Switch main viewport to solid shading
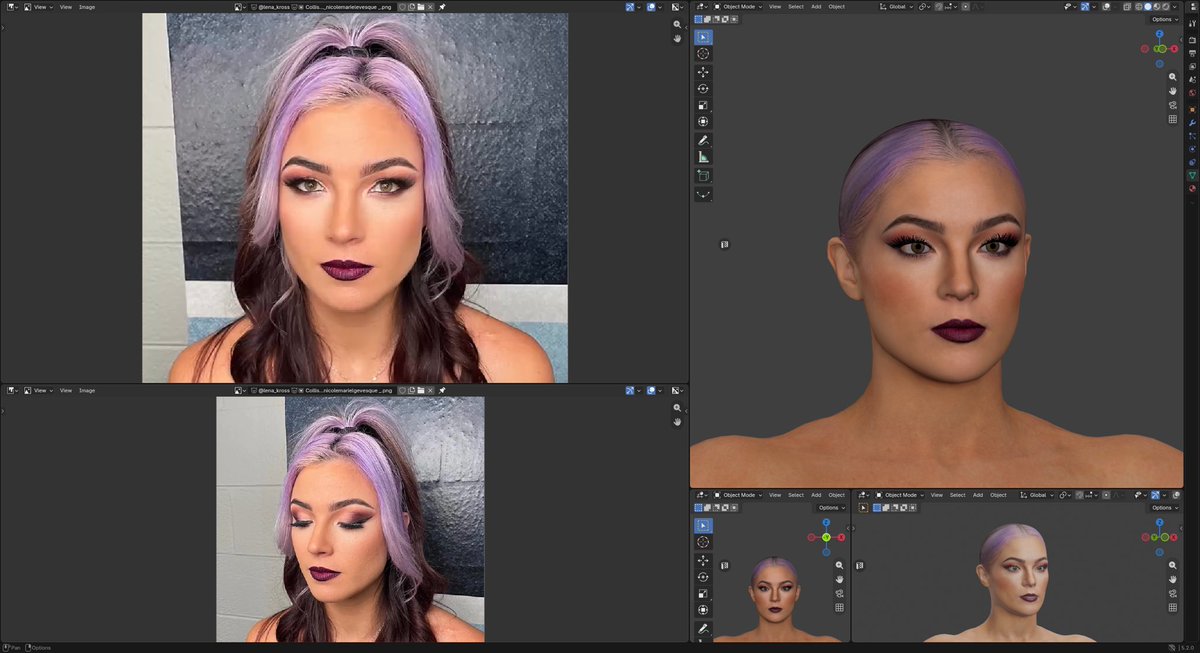The width and height of the screenshot is (1200, 653). pyautogui.click(x=1148, y=7)
